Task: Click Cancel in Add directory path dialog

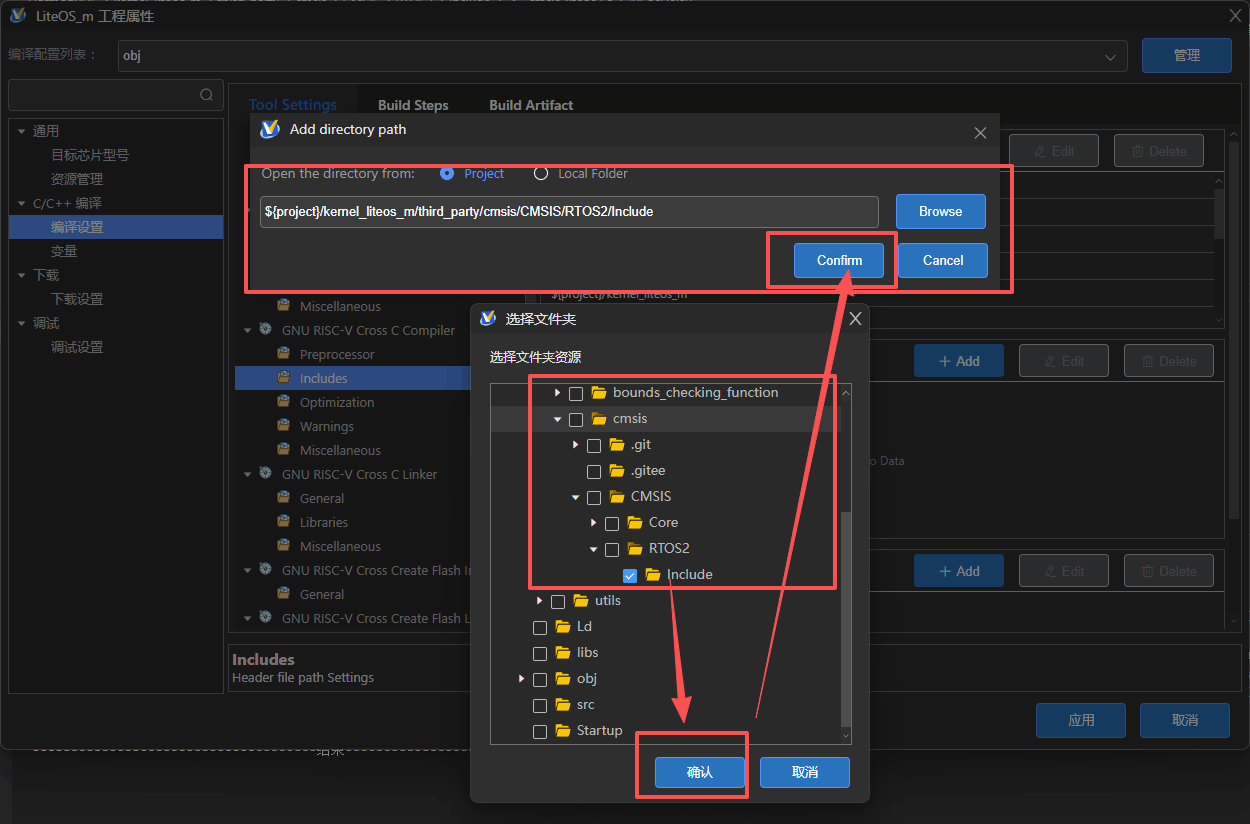Action: coord(943,260)
